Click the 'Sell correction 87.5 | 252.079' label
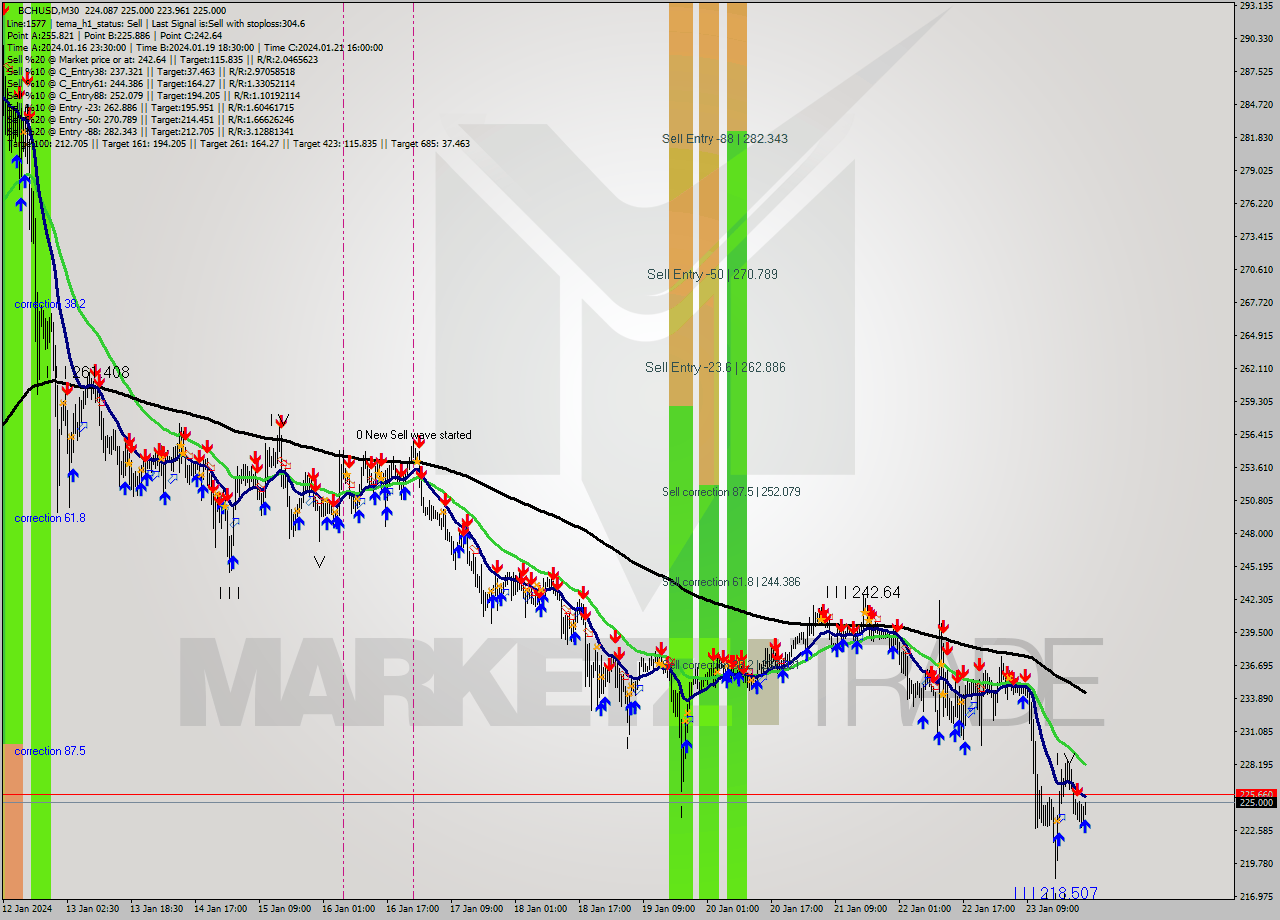1280x920 pixels. coord(731,491)
